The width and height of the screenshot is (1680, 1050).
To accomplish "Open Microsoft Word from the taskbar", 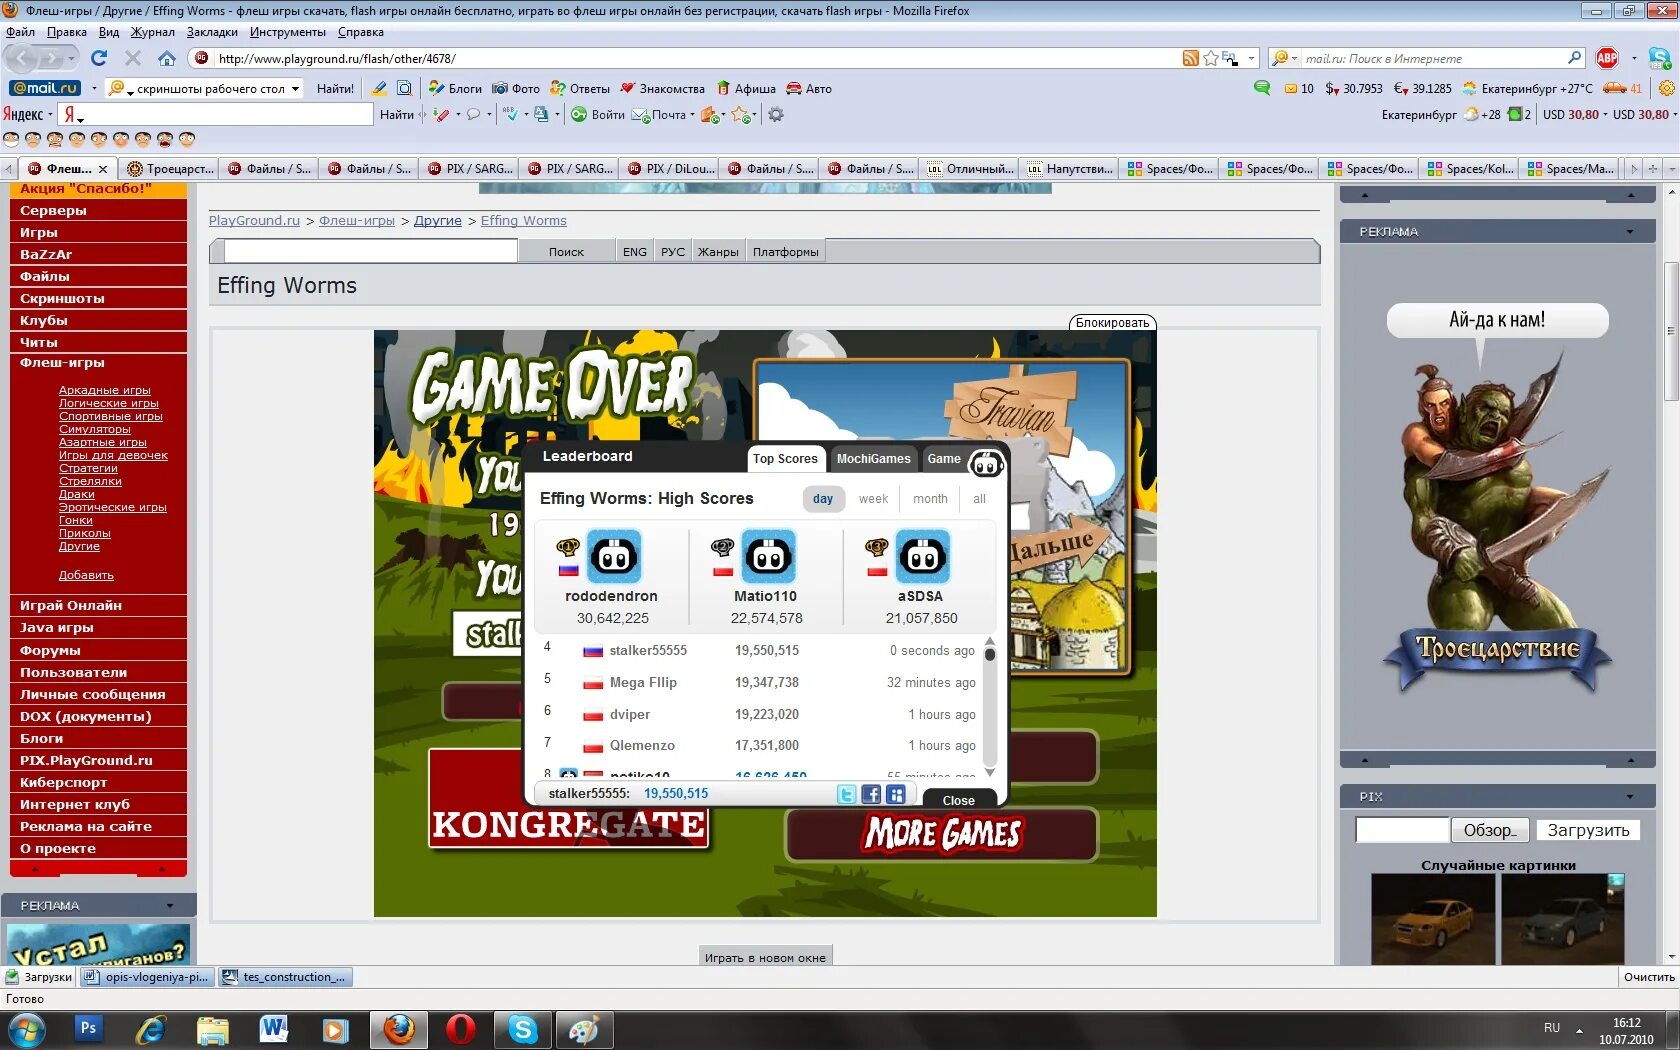I will [274, 1029].
